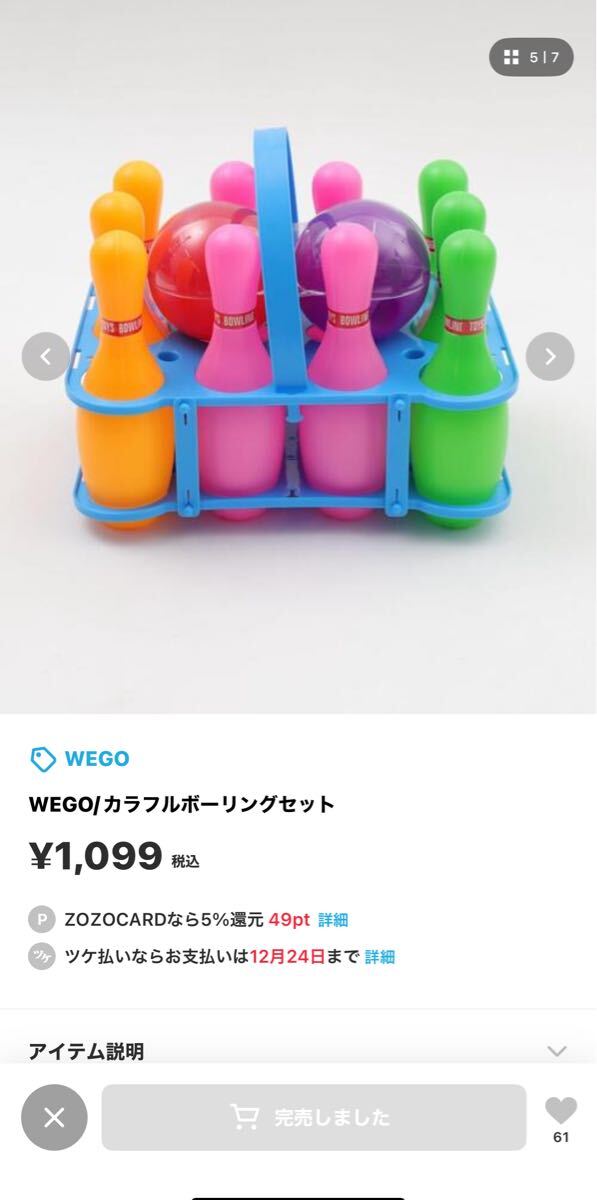This screenshot has width=597, height=1200.
Task: Tap the ツケ払い round icon
Action: click(x=41, y=956)
